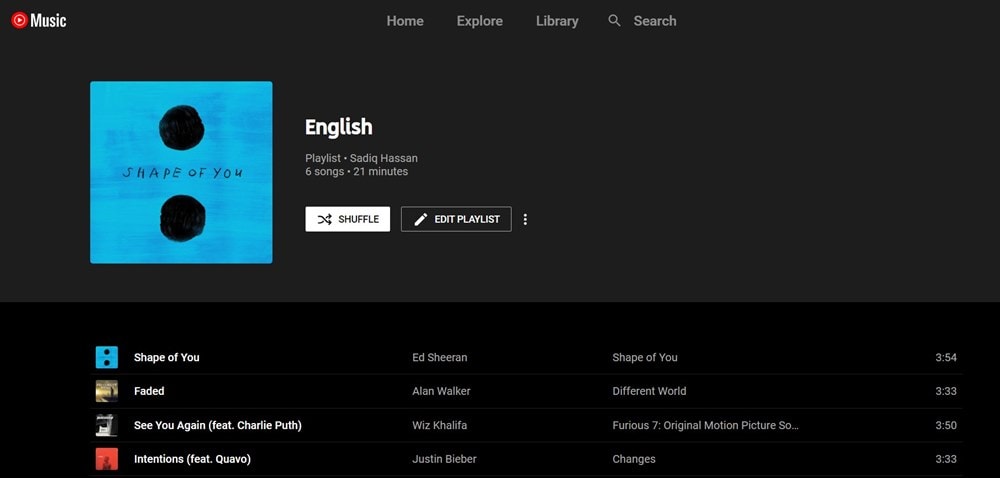Viewport: 1000px width, 478px height.
Task: Click the Search text field
Action: pyautogui.click(x=655, y=21)
